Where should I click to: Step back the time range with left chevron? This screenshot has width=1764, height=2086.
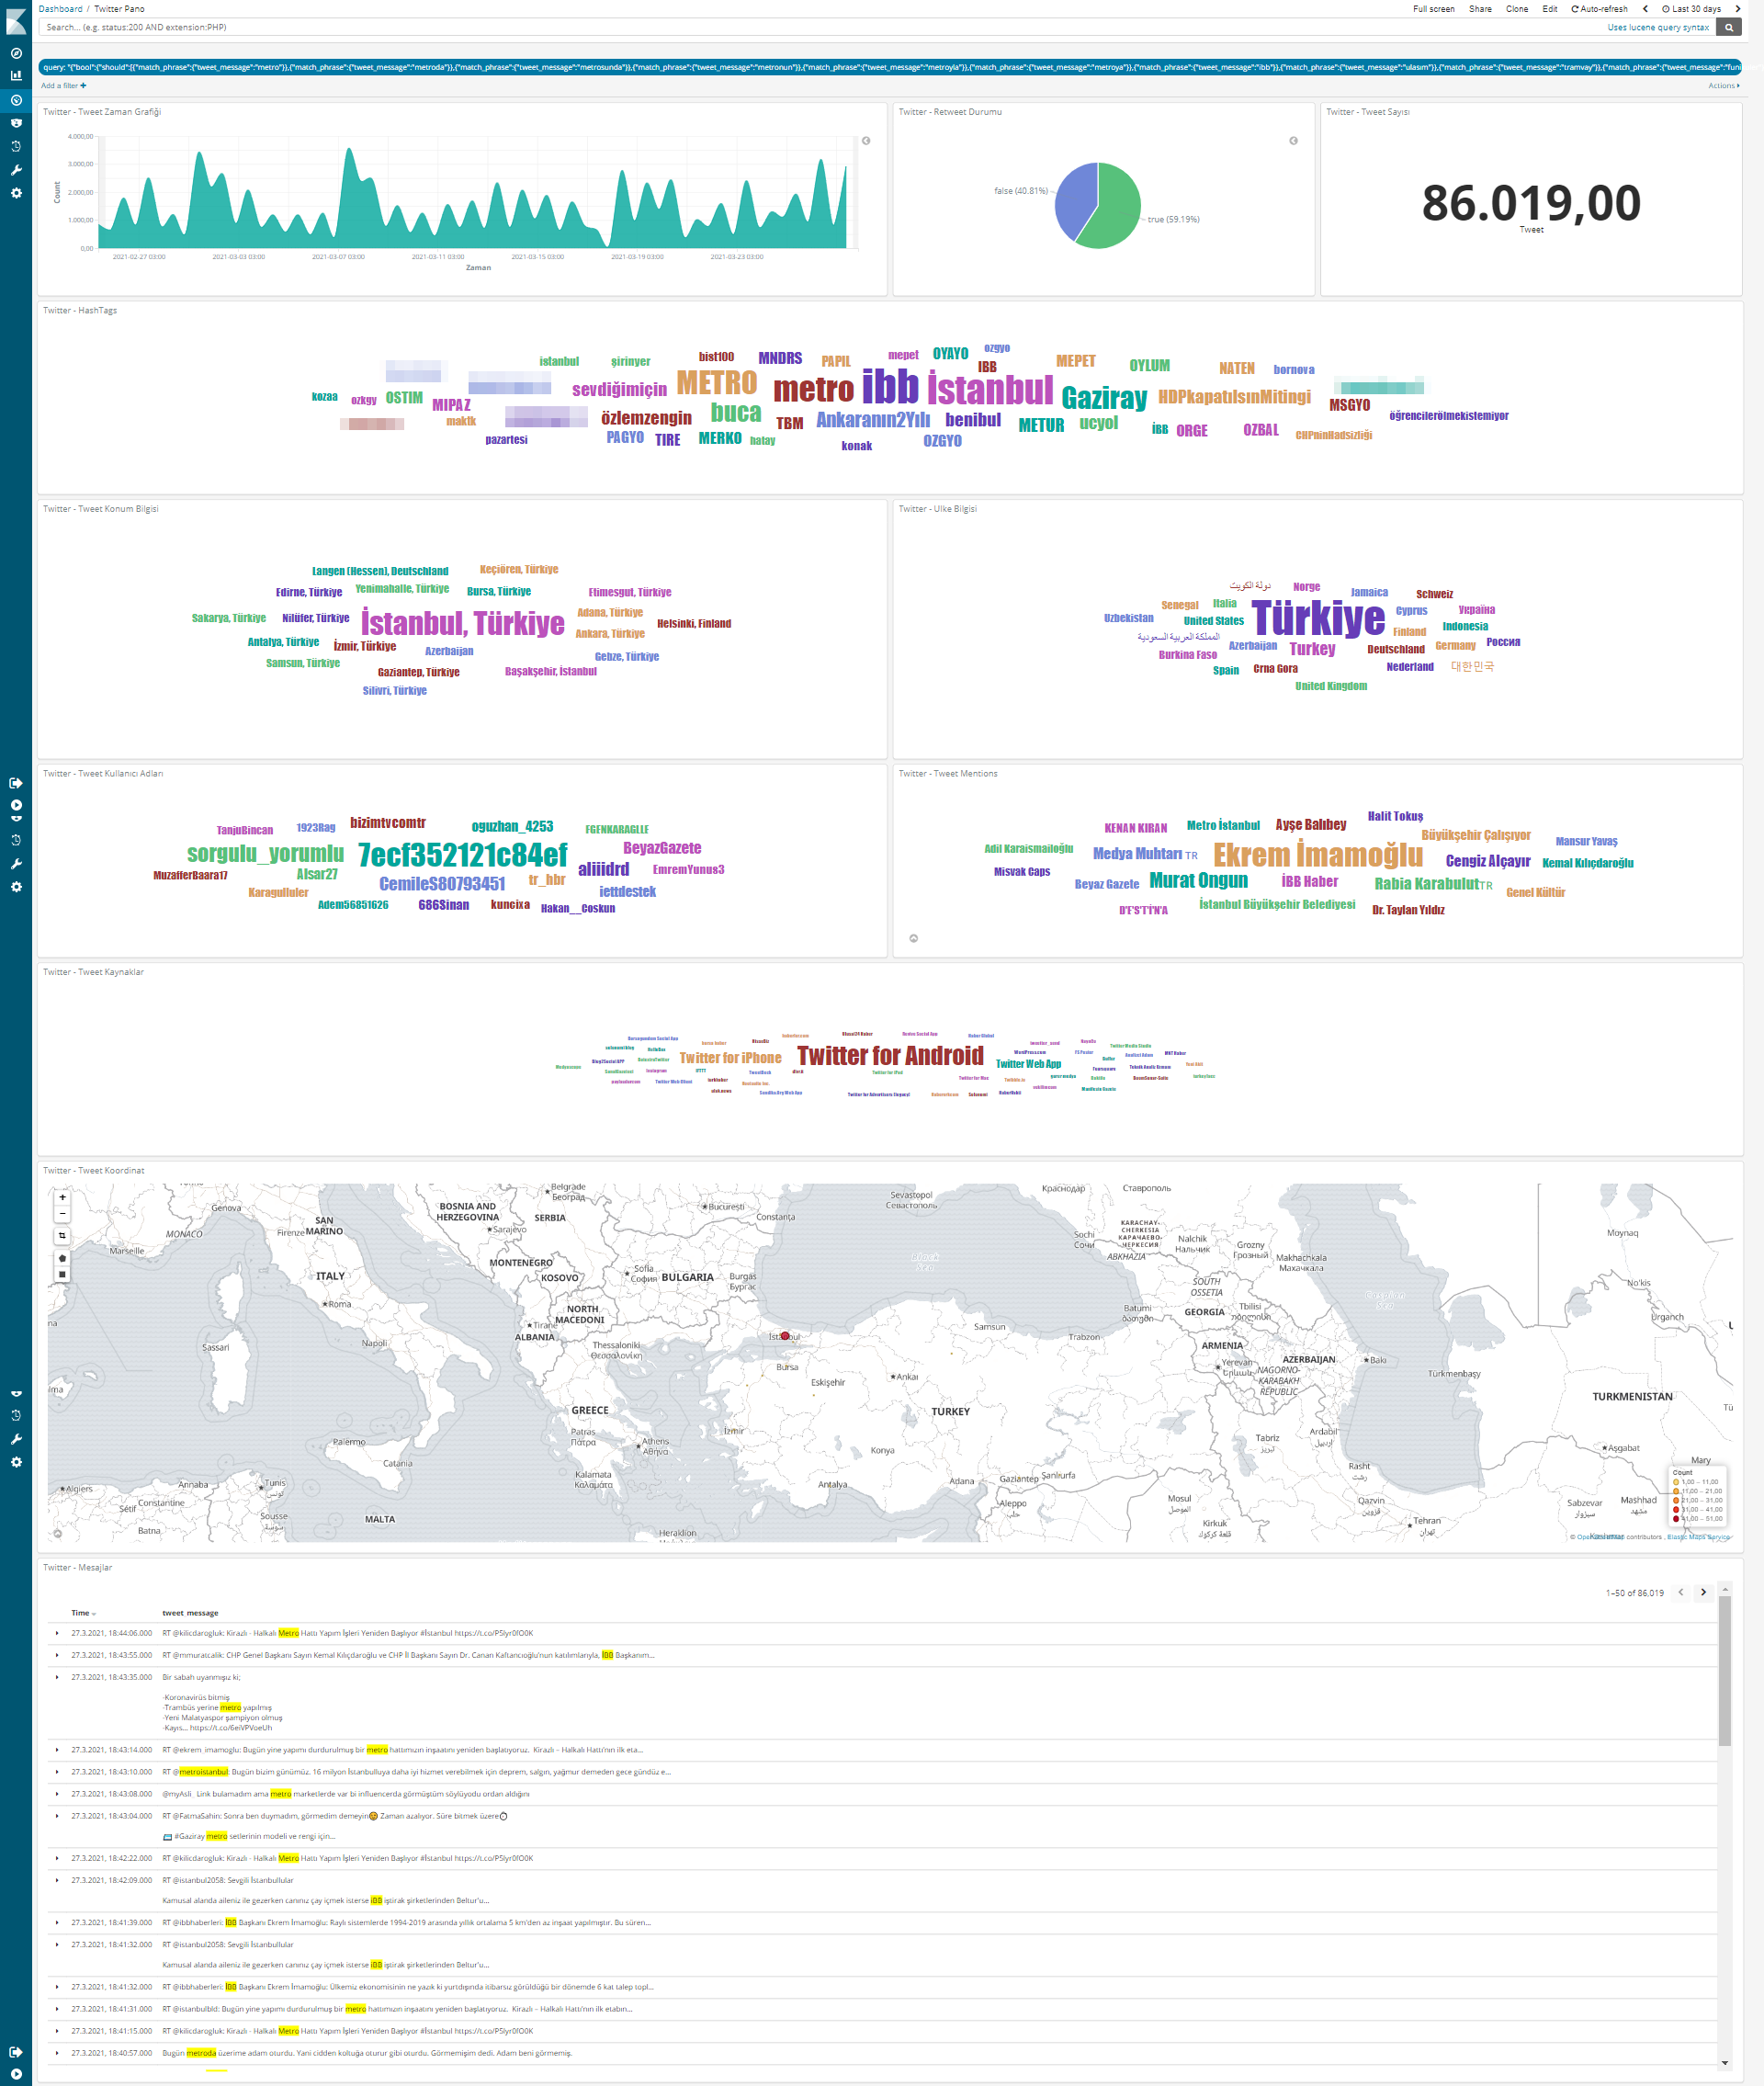1645,9
